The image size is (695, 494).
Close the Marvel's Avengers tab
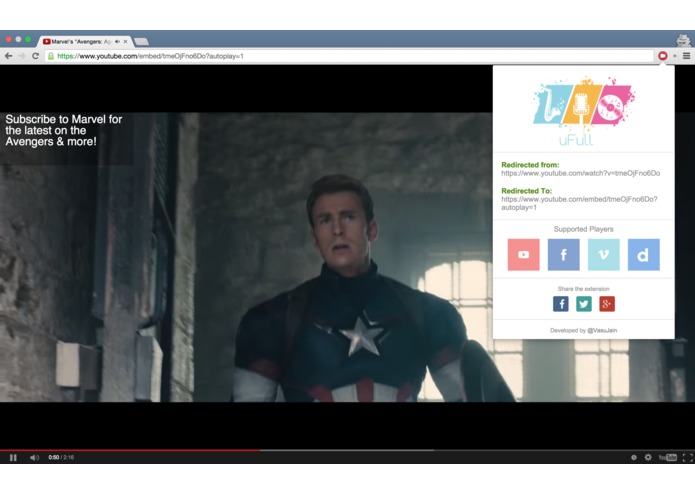click(x=125, y=42)
